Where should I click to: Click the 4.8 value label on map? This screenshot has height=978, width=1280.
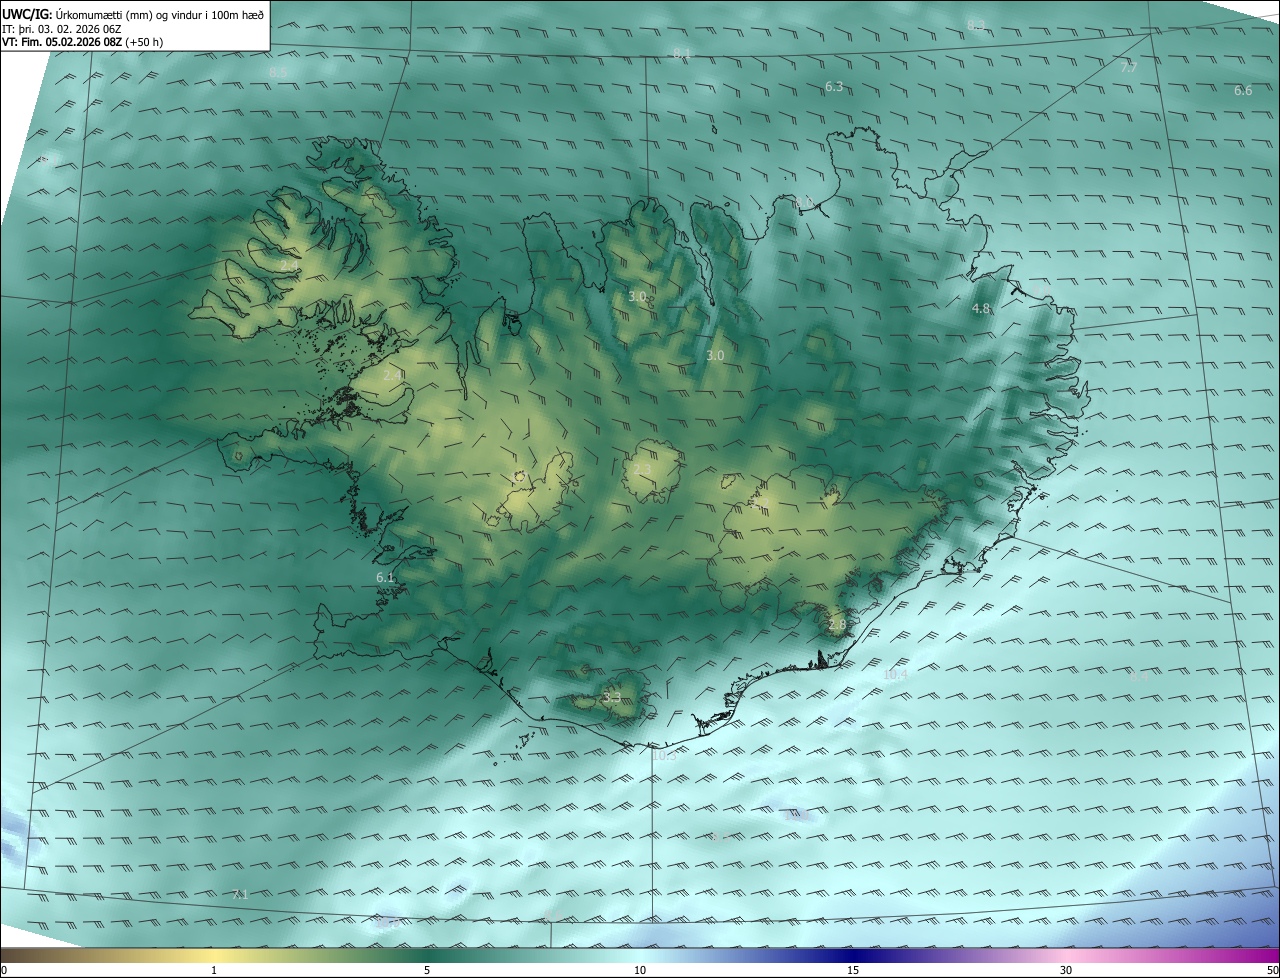point(981,309)
